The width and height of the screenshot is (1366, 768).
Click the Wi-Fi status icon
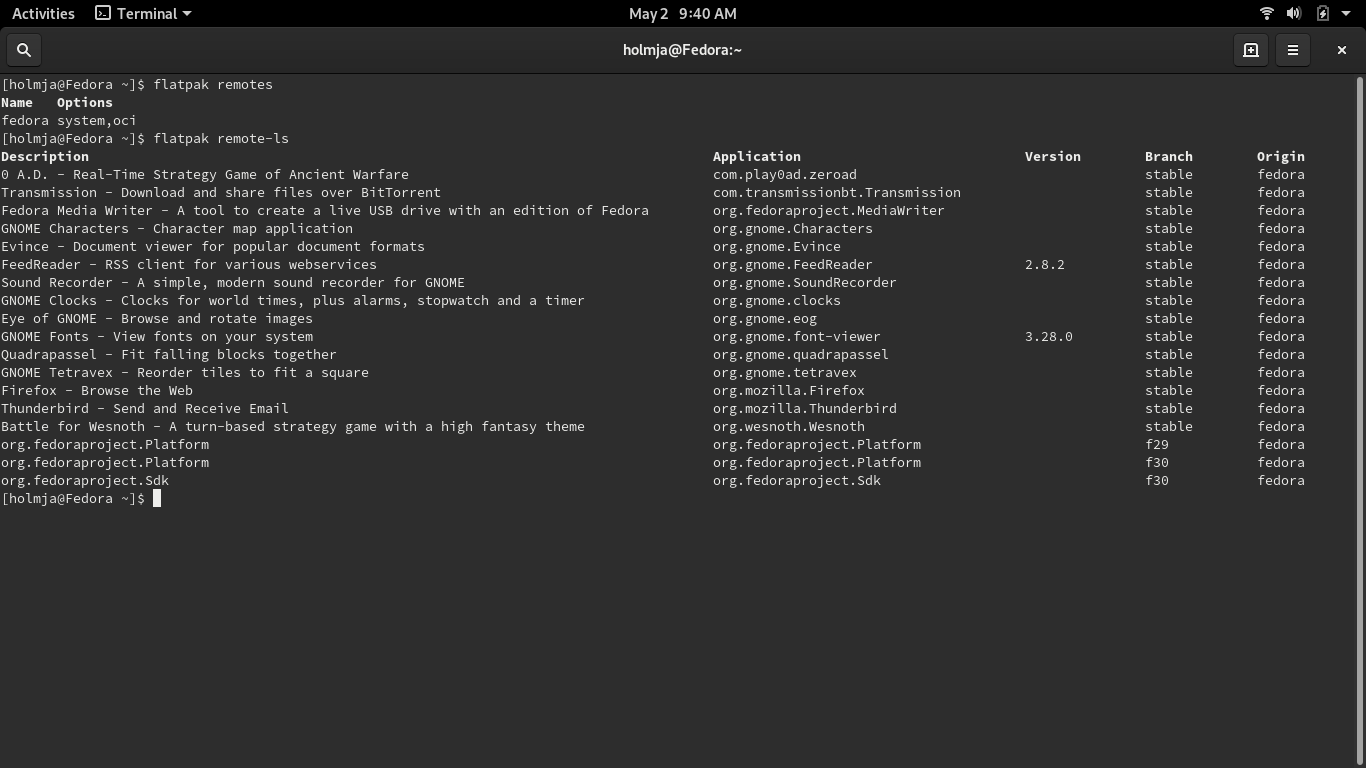[1266, 13]
